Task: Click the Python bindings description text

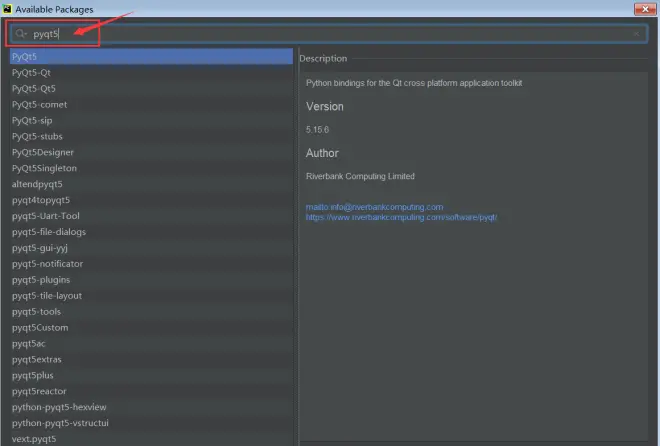Action: coord(414,83)
